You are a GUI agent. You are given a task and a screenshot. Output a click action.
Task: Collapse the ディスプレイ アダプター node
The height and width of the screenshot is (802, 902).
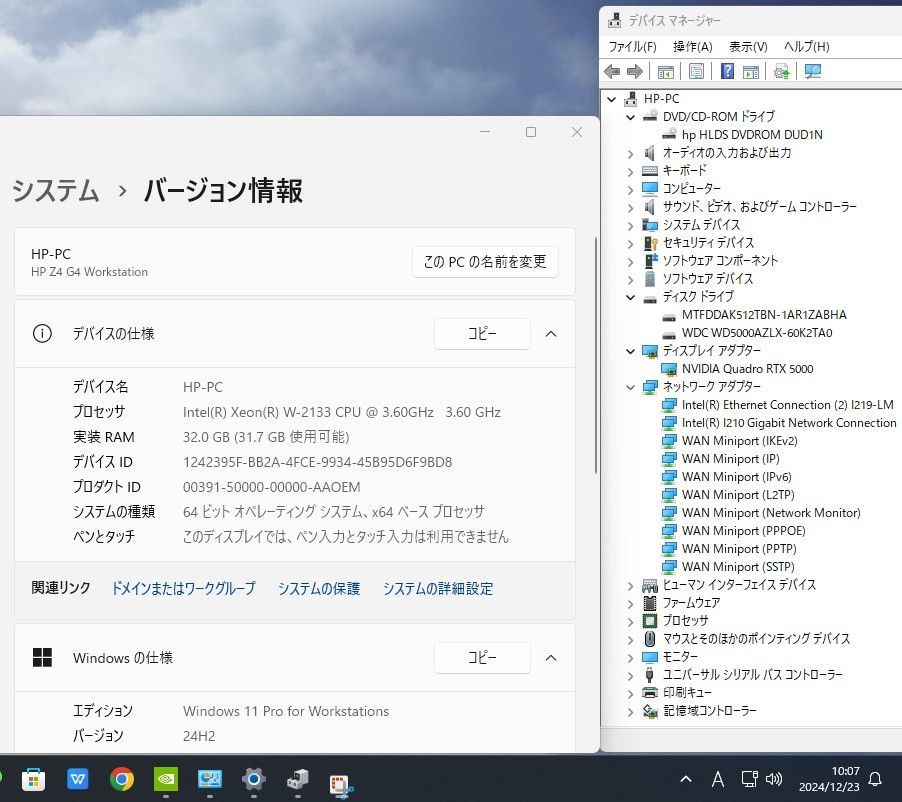click(x=630, y=351)
